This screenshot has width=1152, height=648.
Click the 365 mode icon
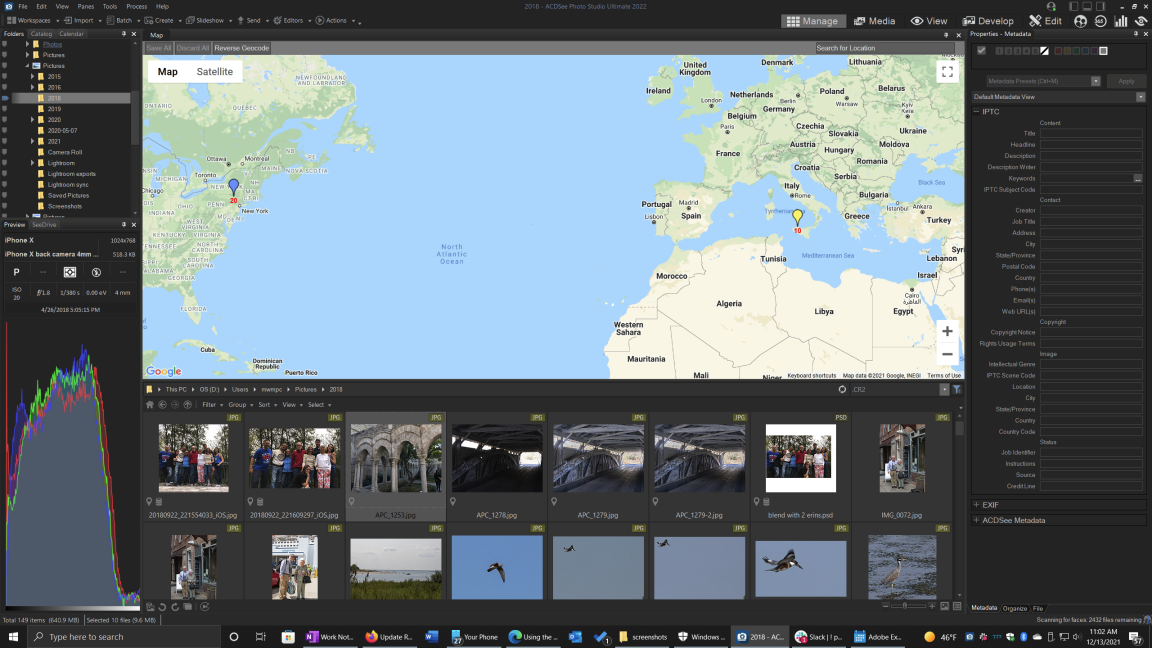tap(1100, 21)
